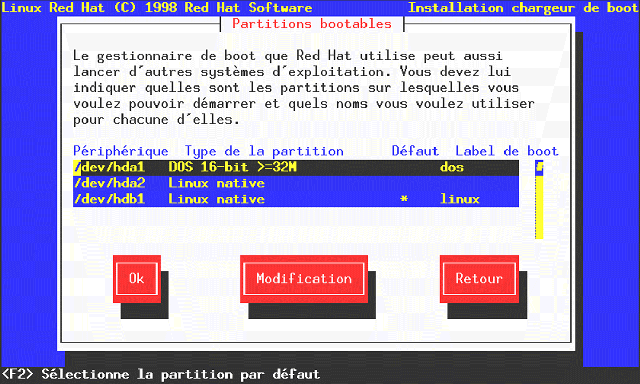Select the /dev/hda2 Linux native row
This screenshot has width=640, height=384.
(296, 183)
